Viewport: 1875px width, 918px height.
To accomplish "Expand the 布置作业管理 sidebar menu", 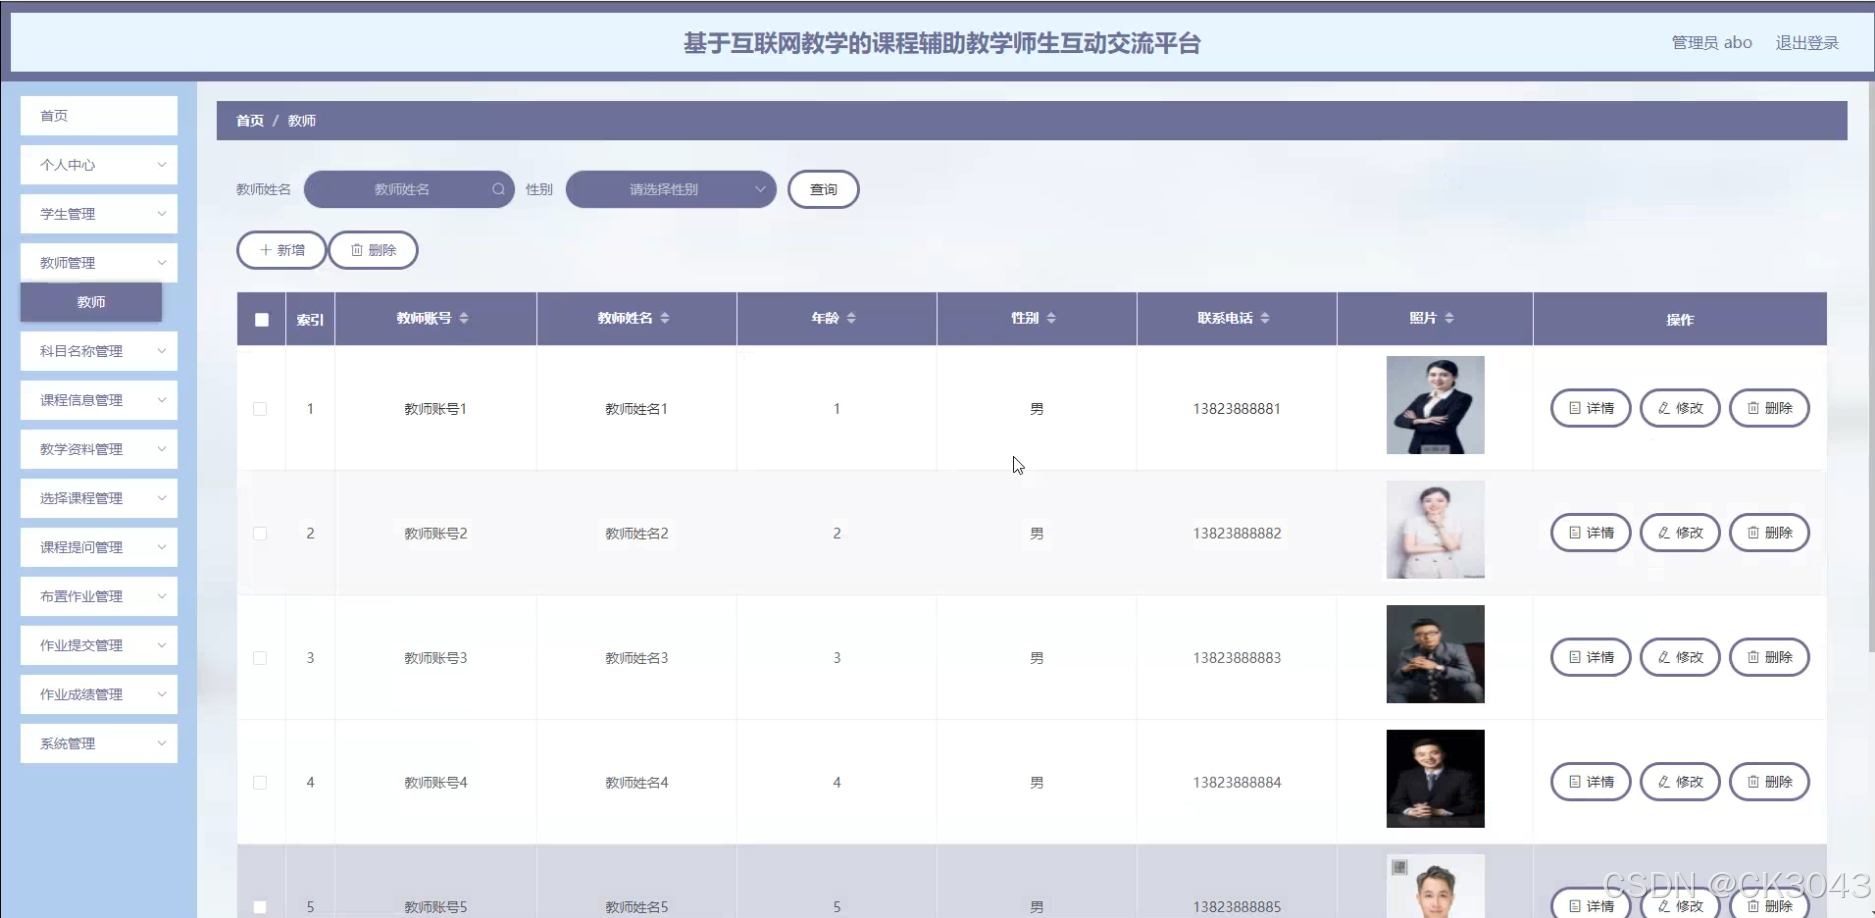I will click(99, 596).
